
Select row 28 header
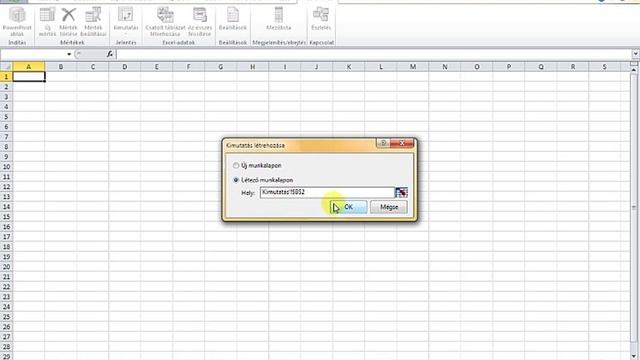click(x=6, y=347)
